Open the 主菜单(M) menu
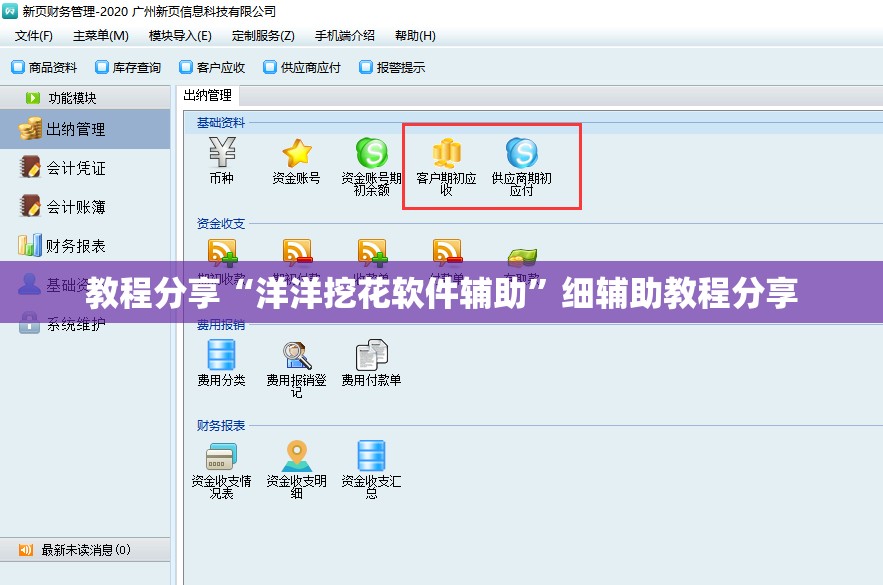This screenshot has height=585, width=883. pos(101,36)
